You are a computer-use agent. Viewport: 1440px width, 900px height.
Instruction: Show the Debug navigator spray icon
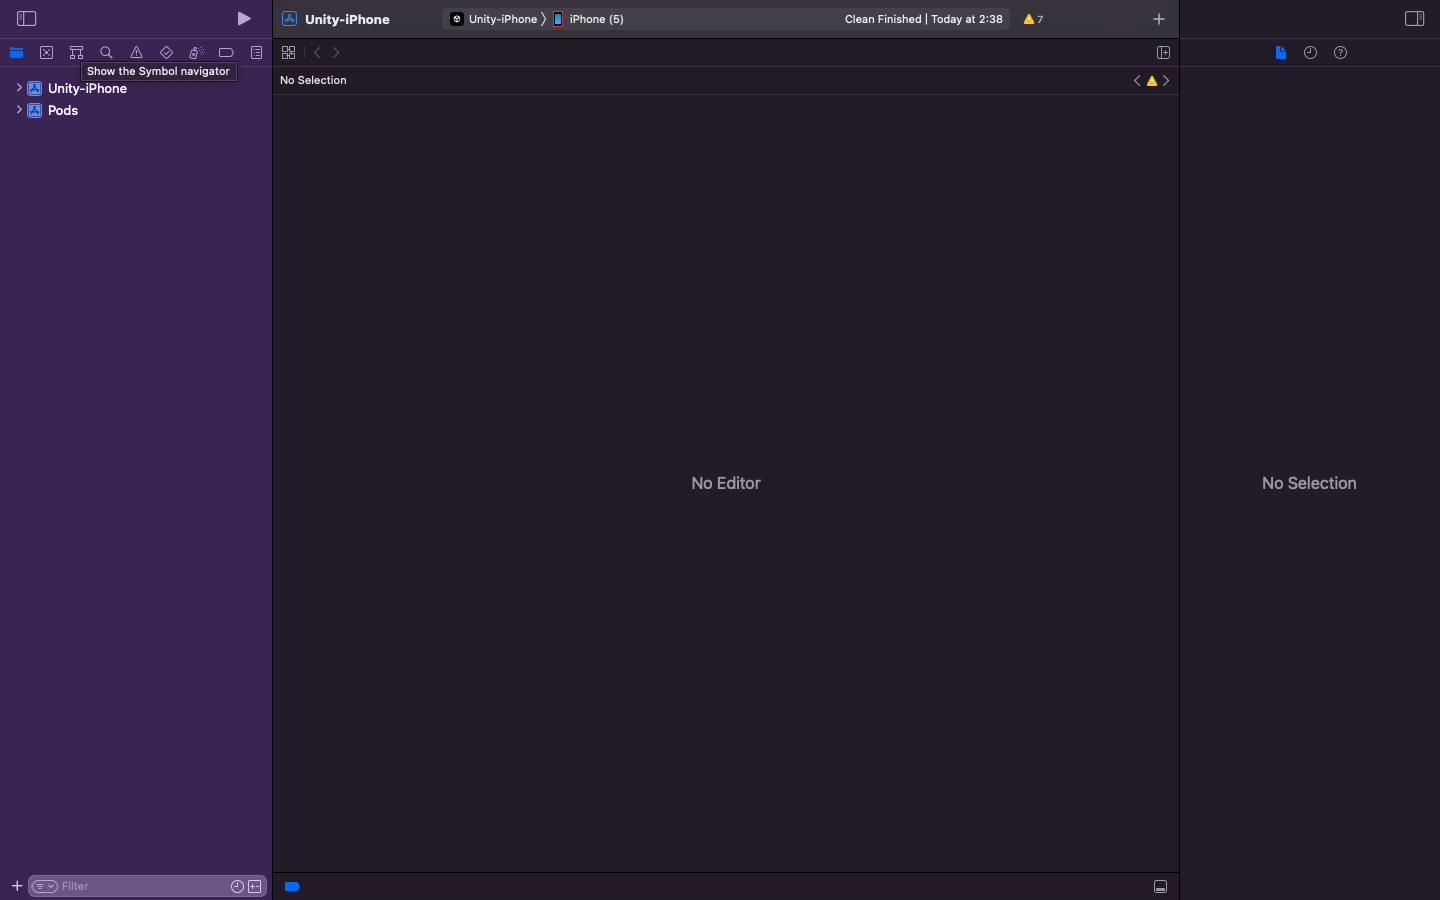[196, 53]
